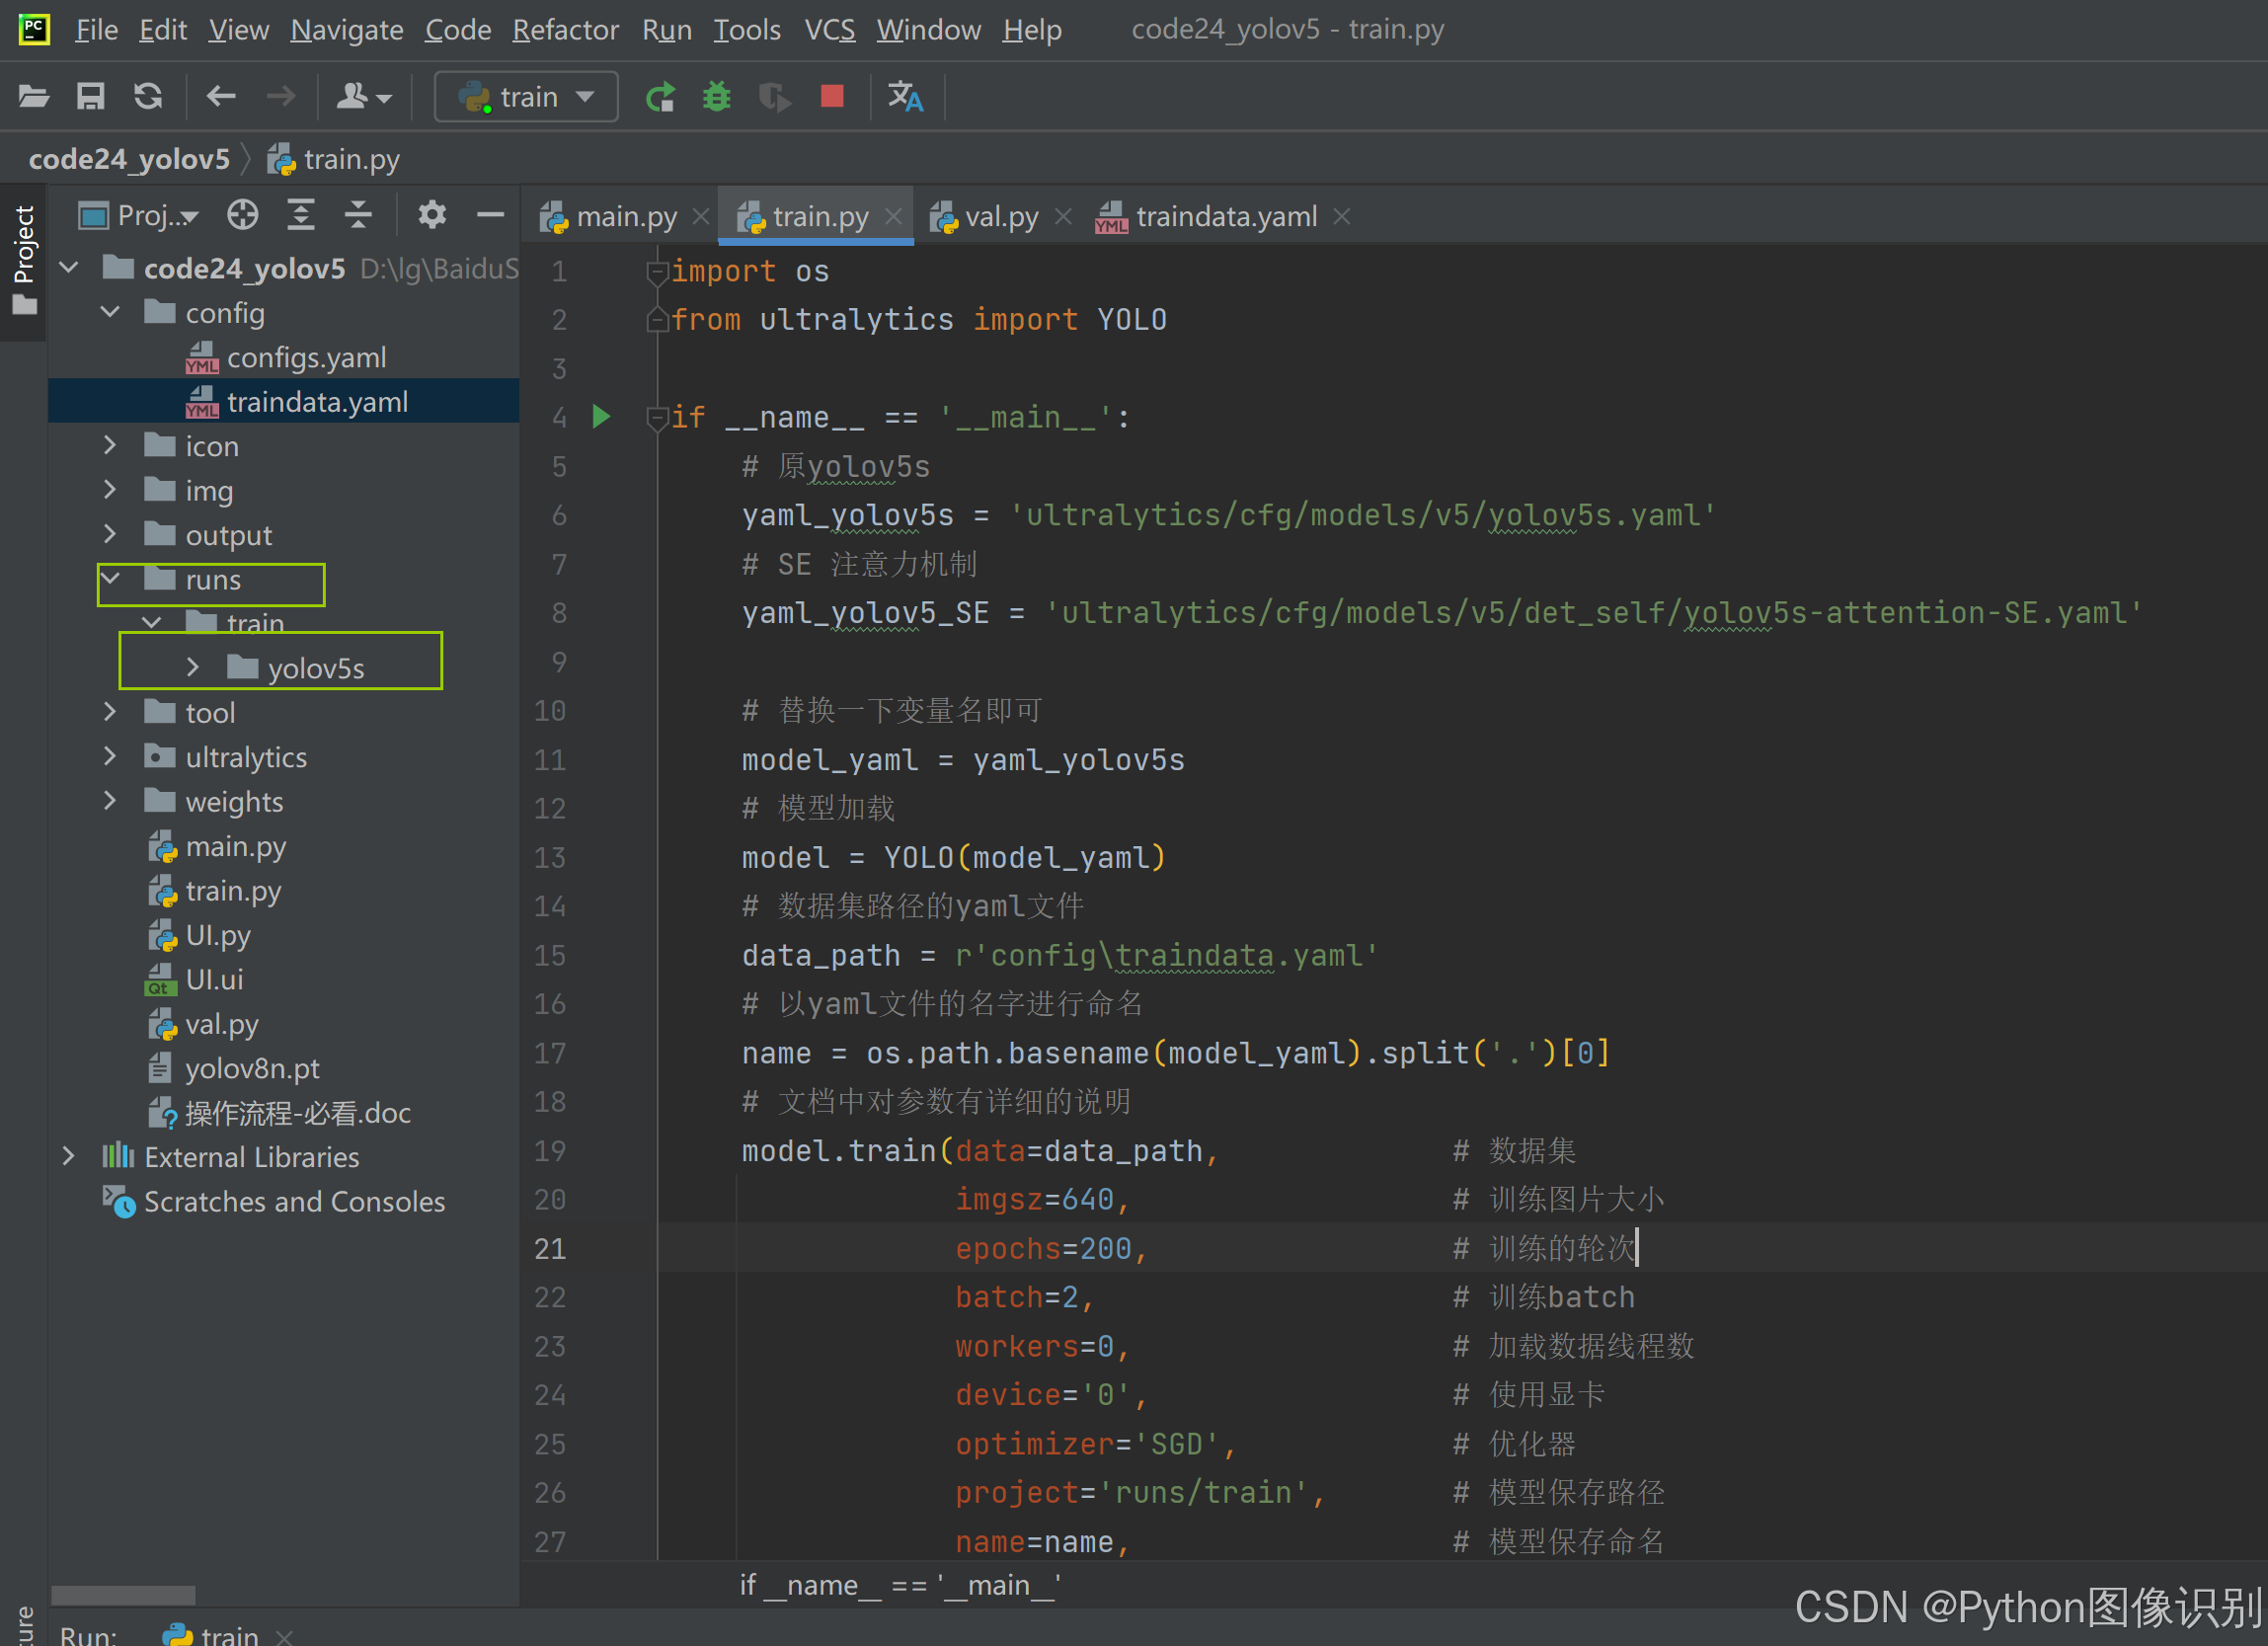Close the traindata.yaml tab
Screen dimensions: 2268x1646
pyautogui.click(x=1342, y=216)
